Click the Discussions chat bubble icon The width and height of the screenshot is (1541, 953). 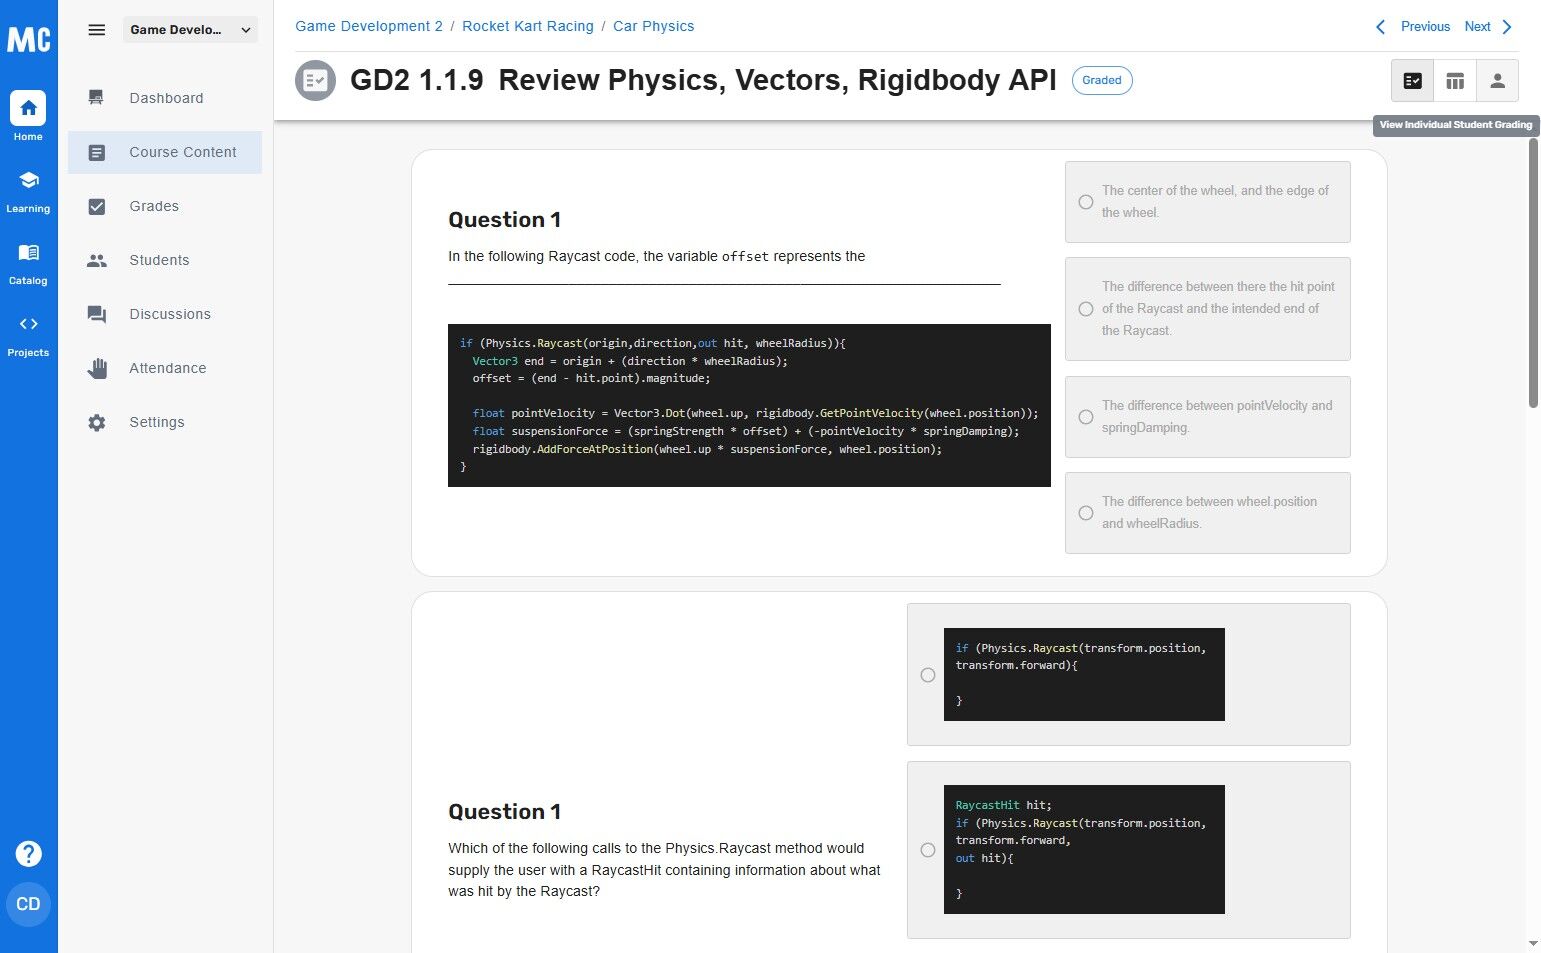click(x=96, y=314)
